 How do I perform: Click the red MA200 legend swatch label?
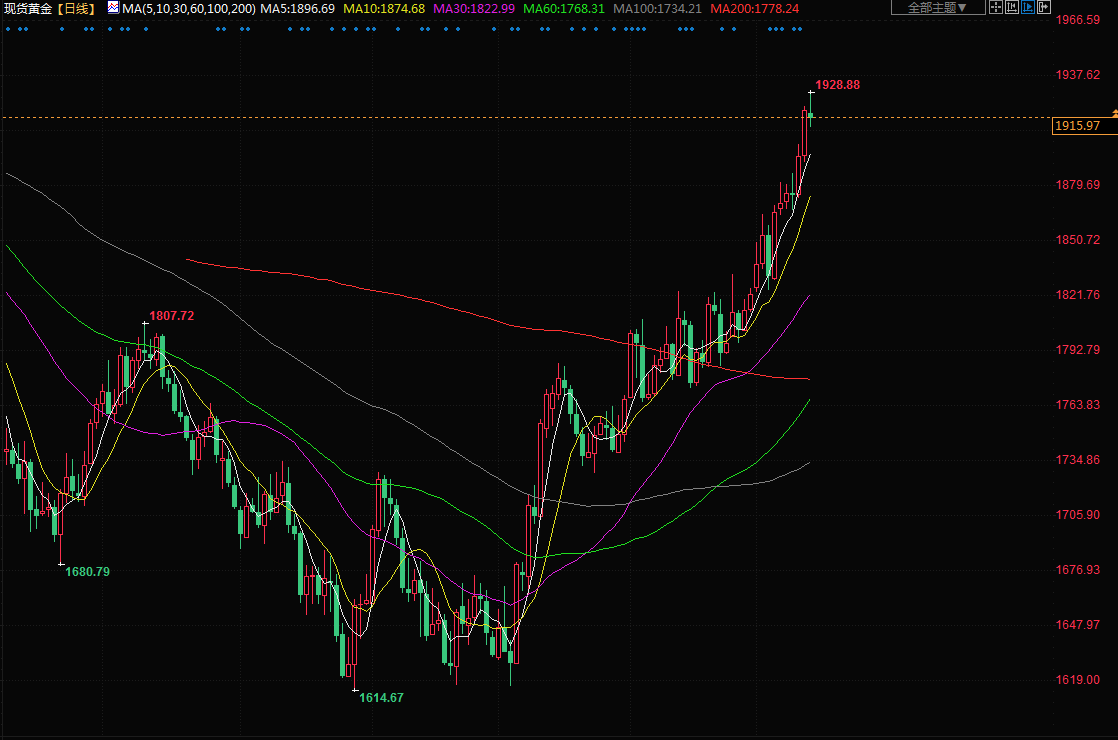pos(753,8)
